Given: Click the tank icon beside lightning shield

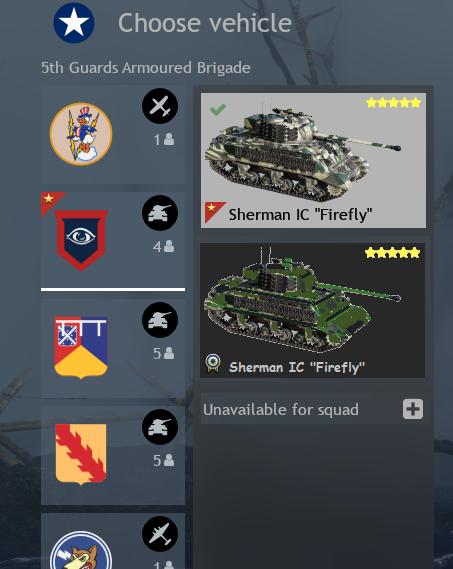Looking at the screenshot, I should click(160, 427).
